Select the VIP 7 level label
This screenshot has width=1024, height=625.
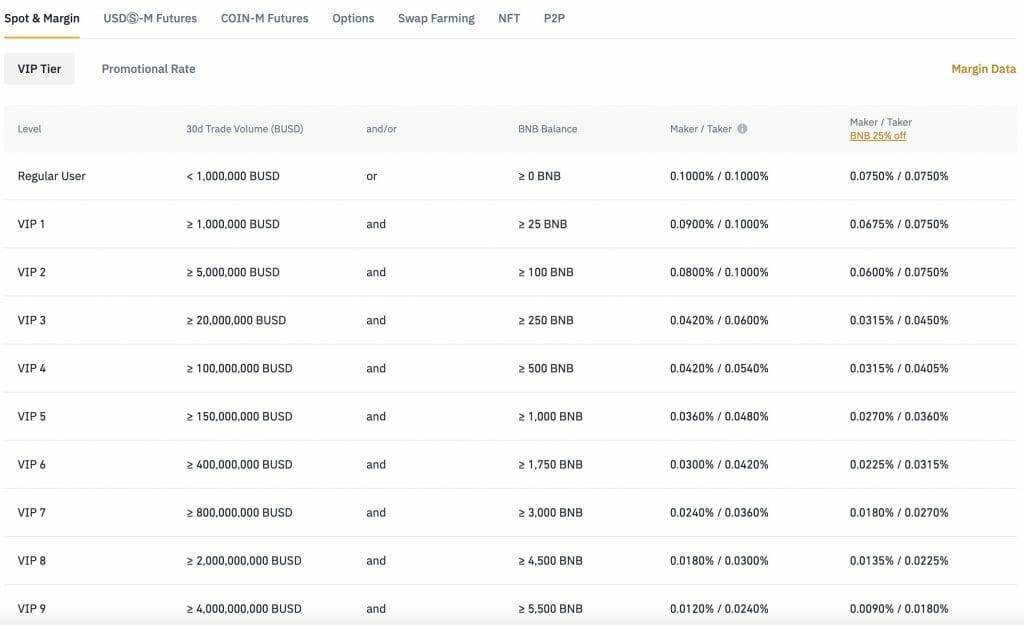(31, 513)
